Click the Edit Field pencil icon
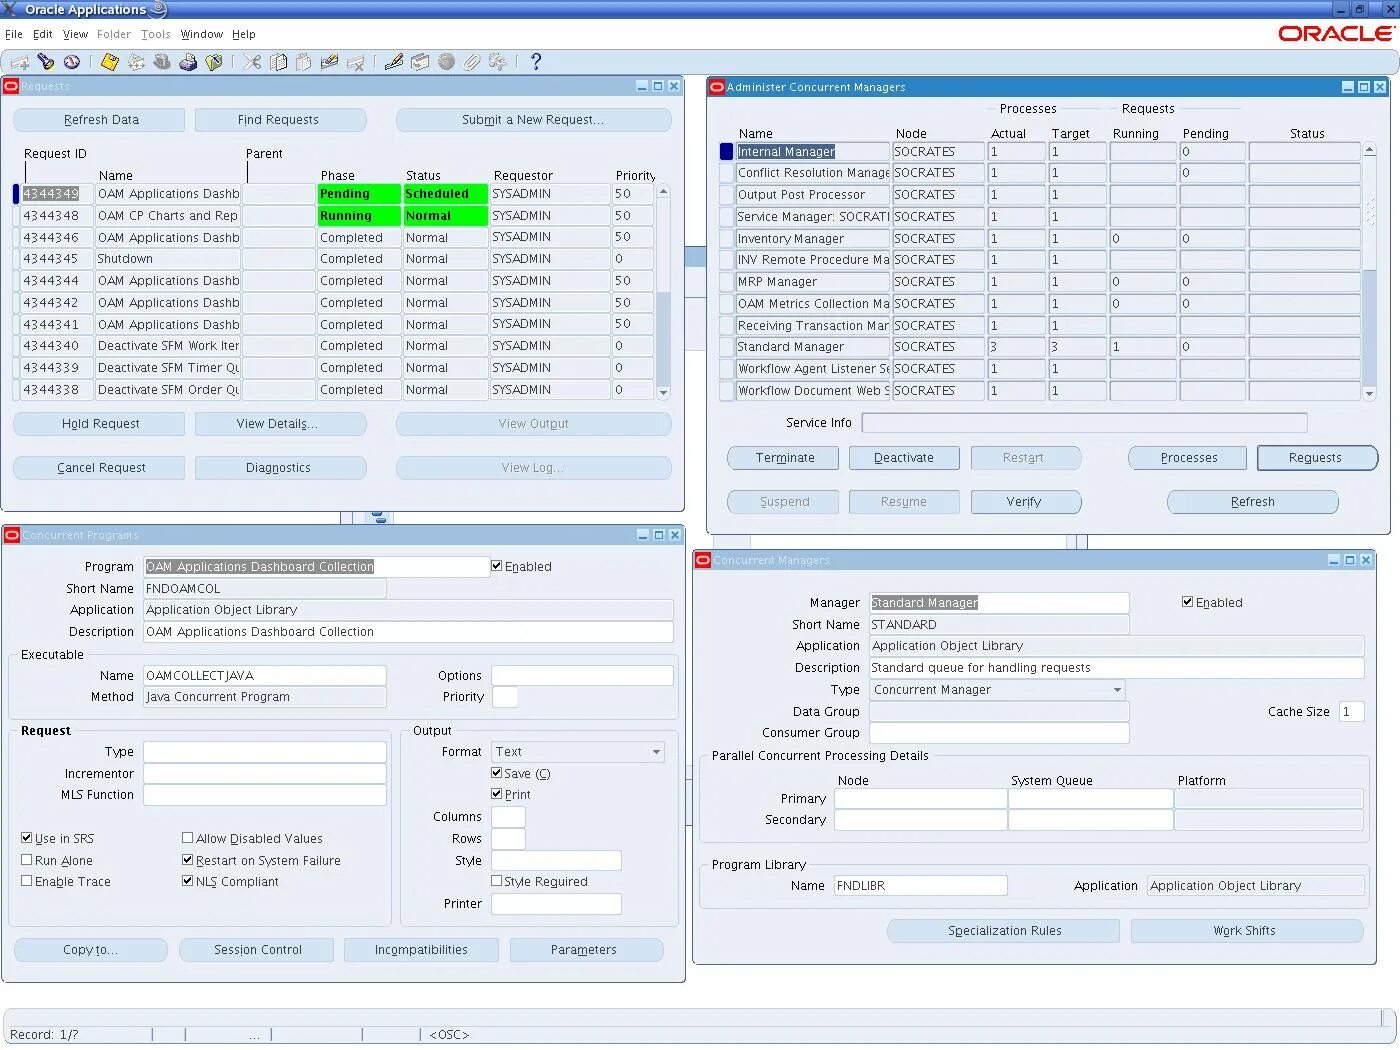Image resolution: width=1400 pixels, height=1050 pixels. pyautogui.click(x=394, y=62)
